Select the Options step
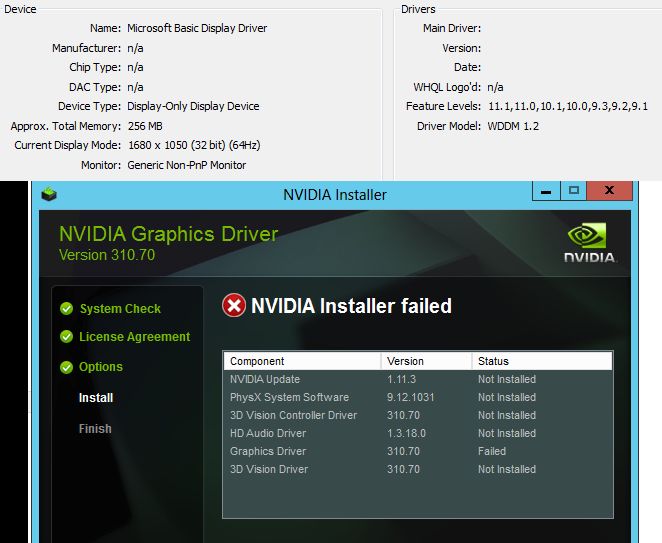Screen dimensions: 662x543 coord(101,367)
